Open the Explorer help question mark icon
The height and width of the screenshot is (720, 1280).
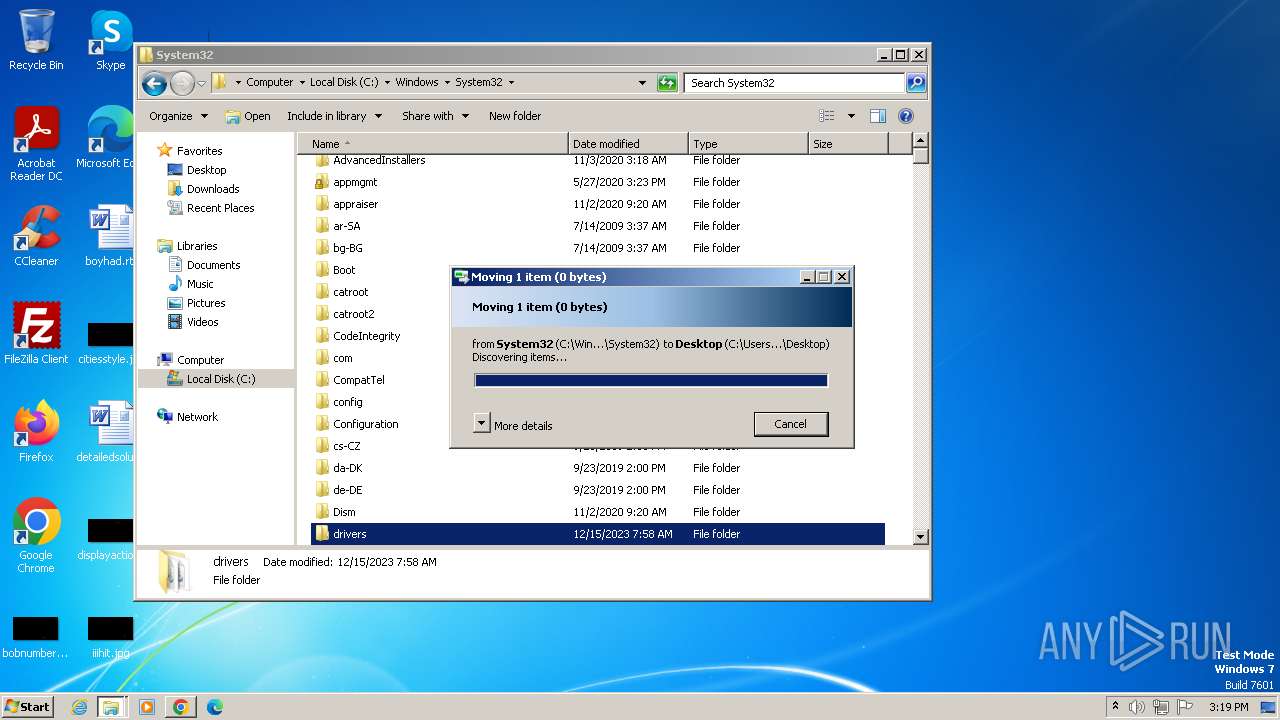coord(906,116)
